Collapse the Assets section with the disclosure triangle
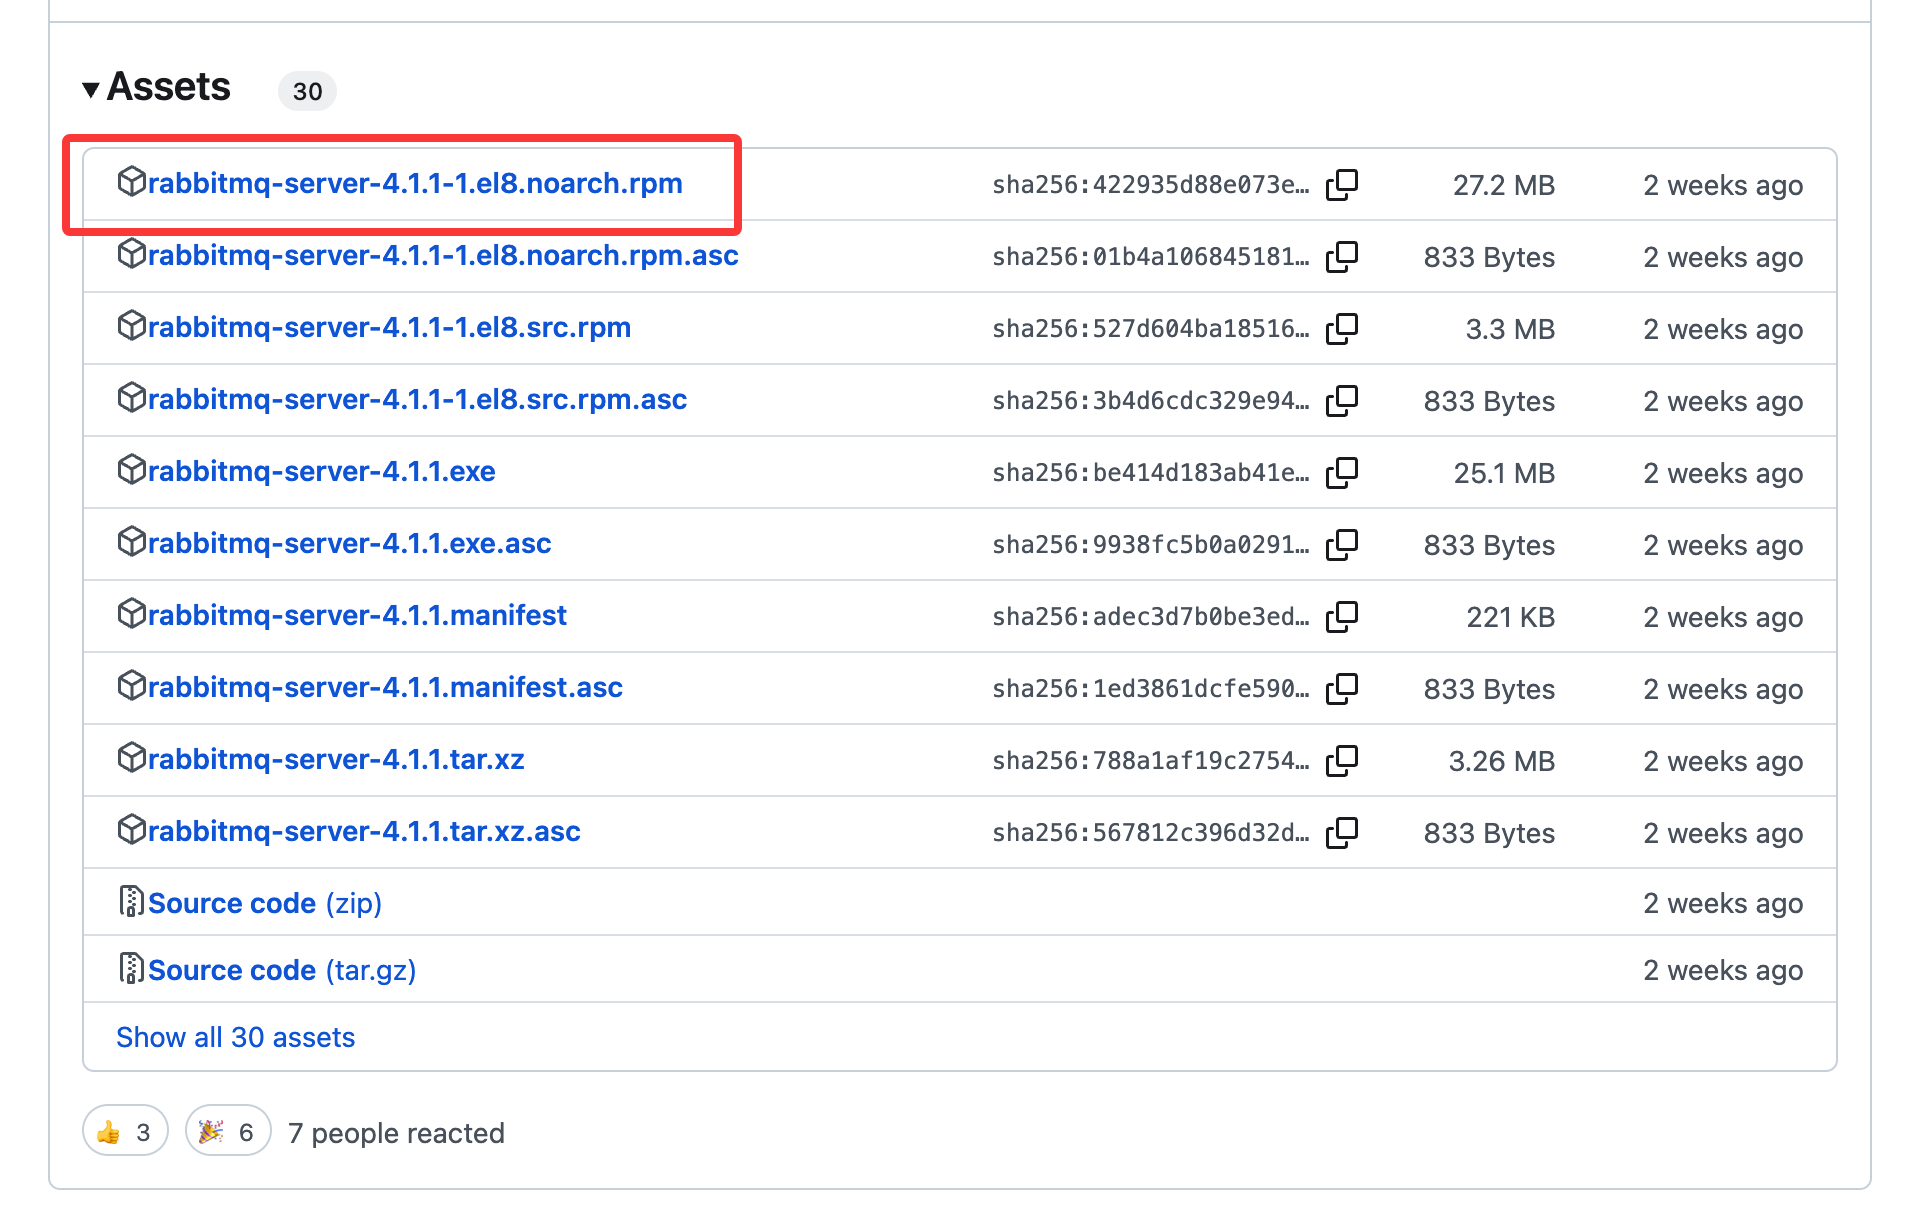The image size is (1922, 1224). click(x=92, y=89)
